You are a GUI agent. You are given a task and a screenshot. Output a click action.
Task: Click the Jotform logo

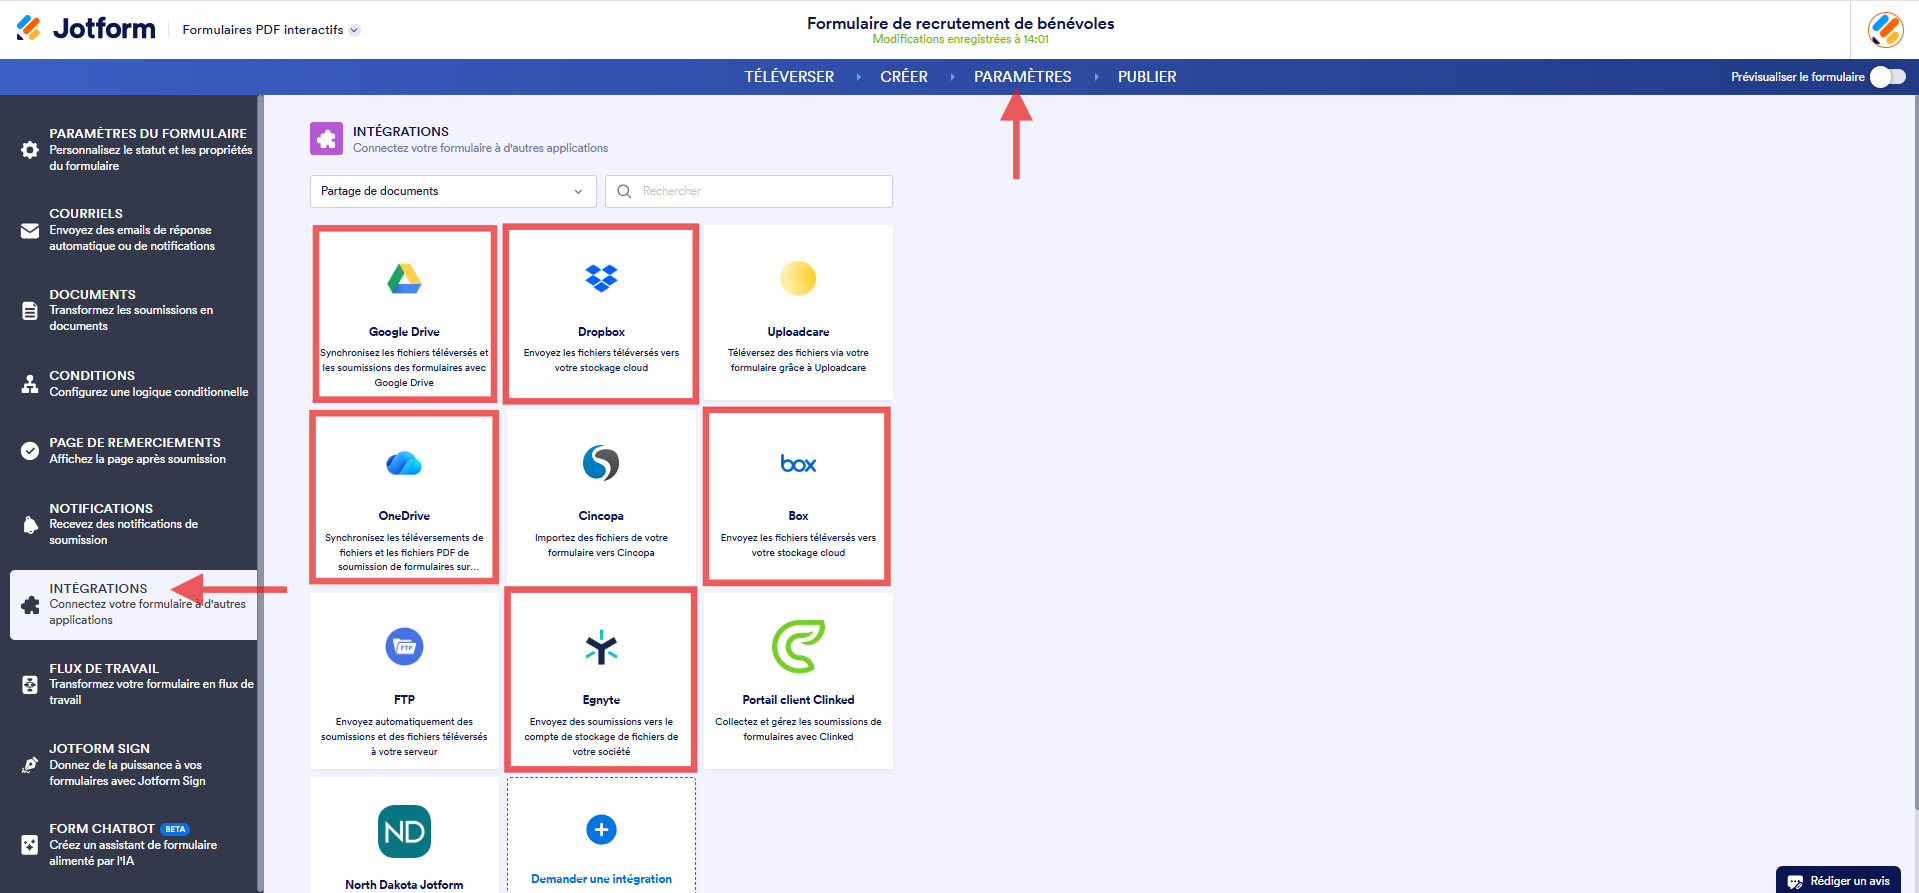click(86, 29)
